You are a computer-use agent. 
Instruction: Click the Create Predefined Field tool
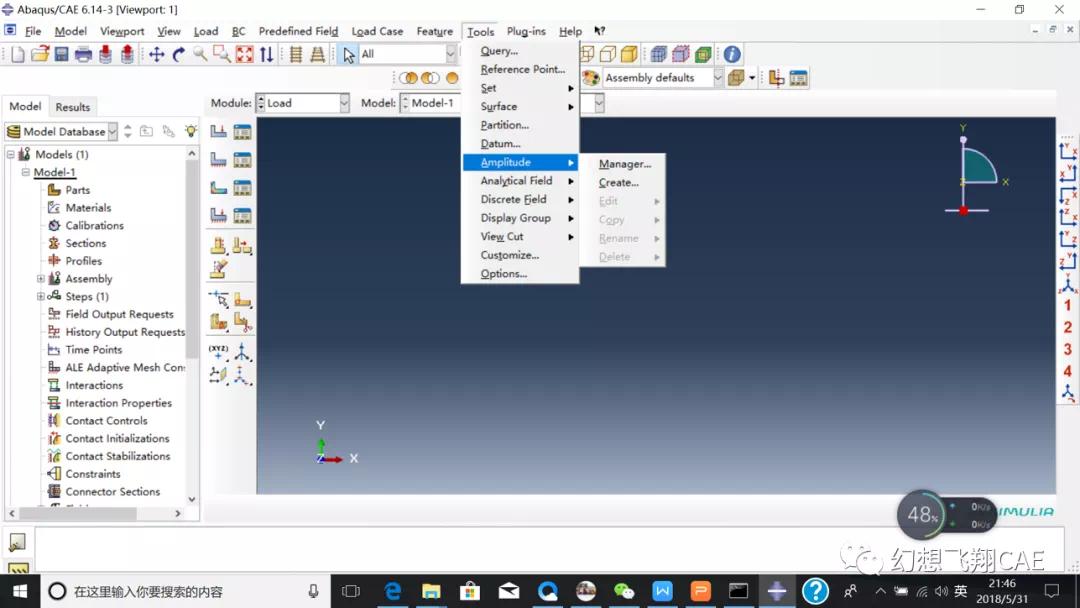click(x=218, y=188)
